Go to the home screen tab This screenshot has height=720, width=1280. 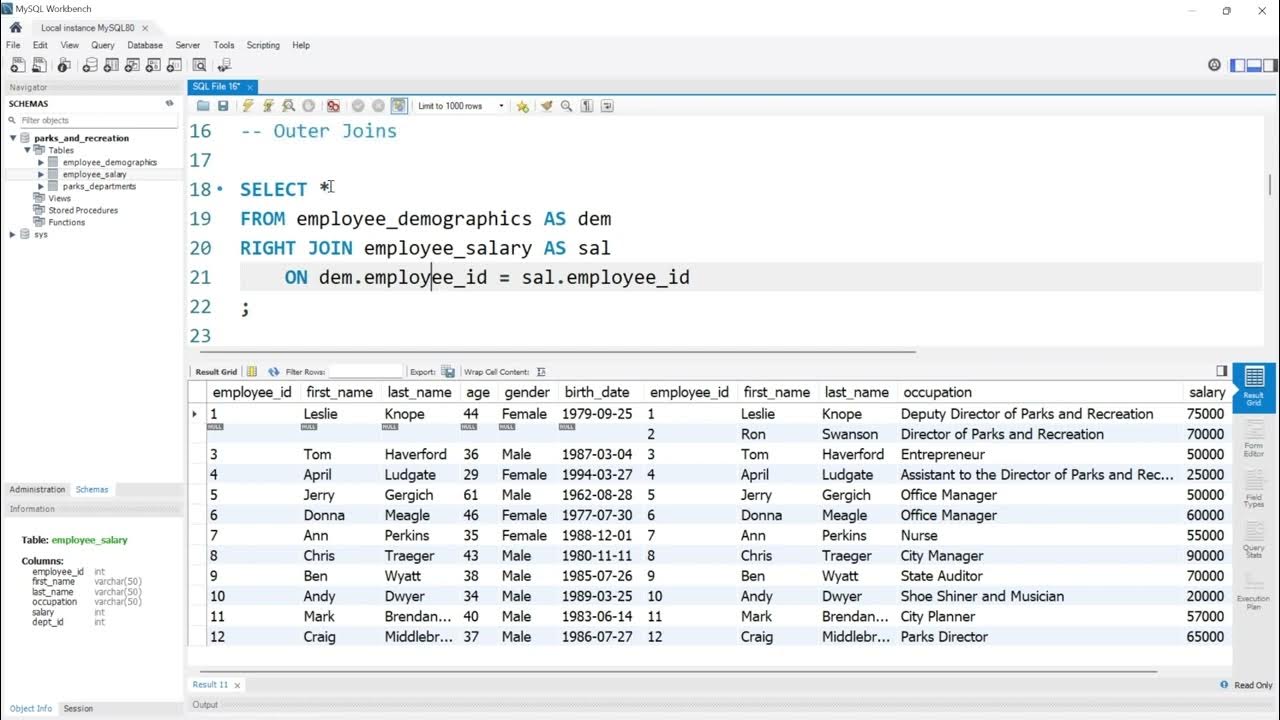pos(15,27)
